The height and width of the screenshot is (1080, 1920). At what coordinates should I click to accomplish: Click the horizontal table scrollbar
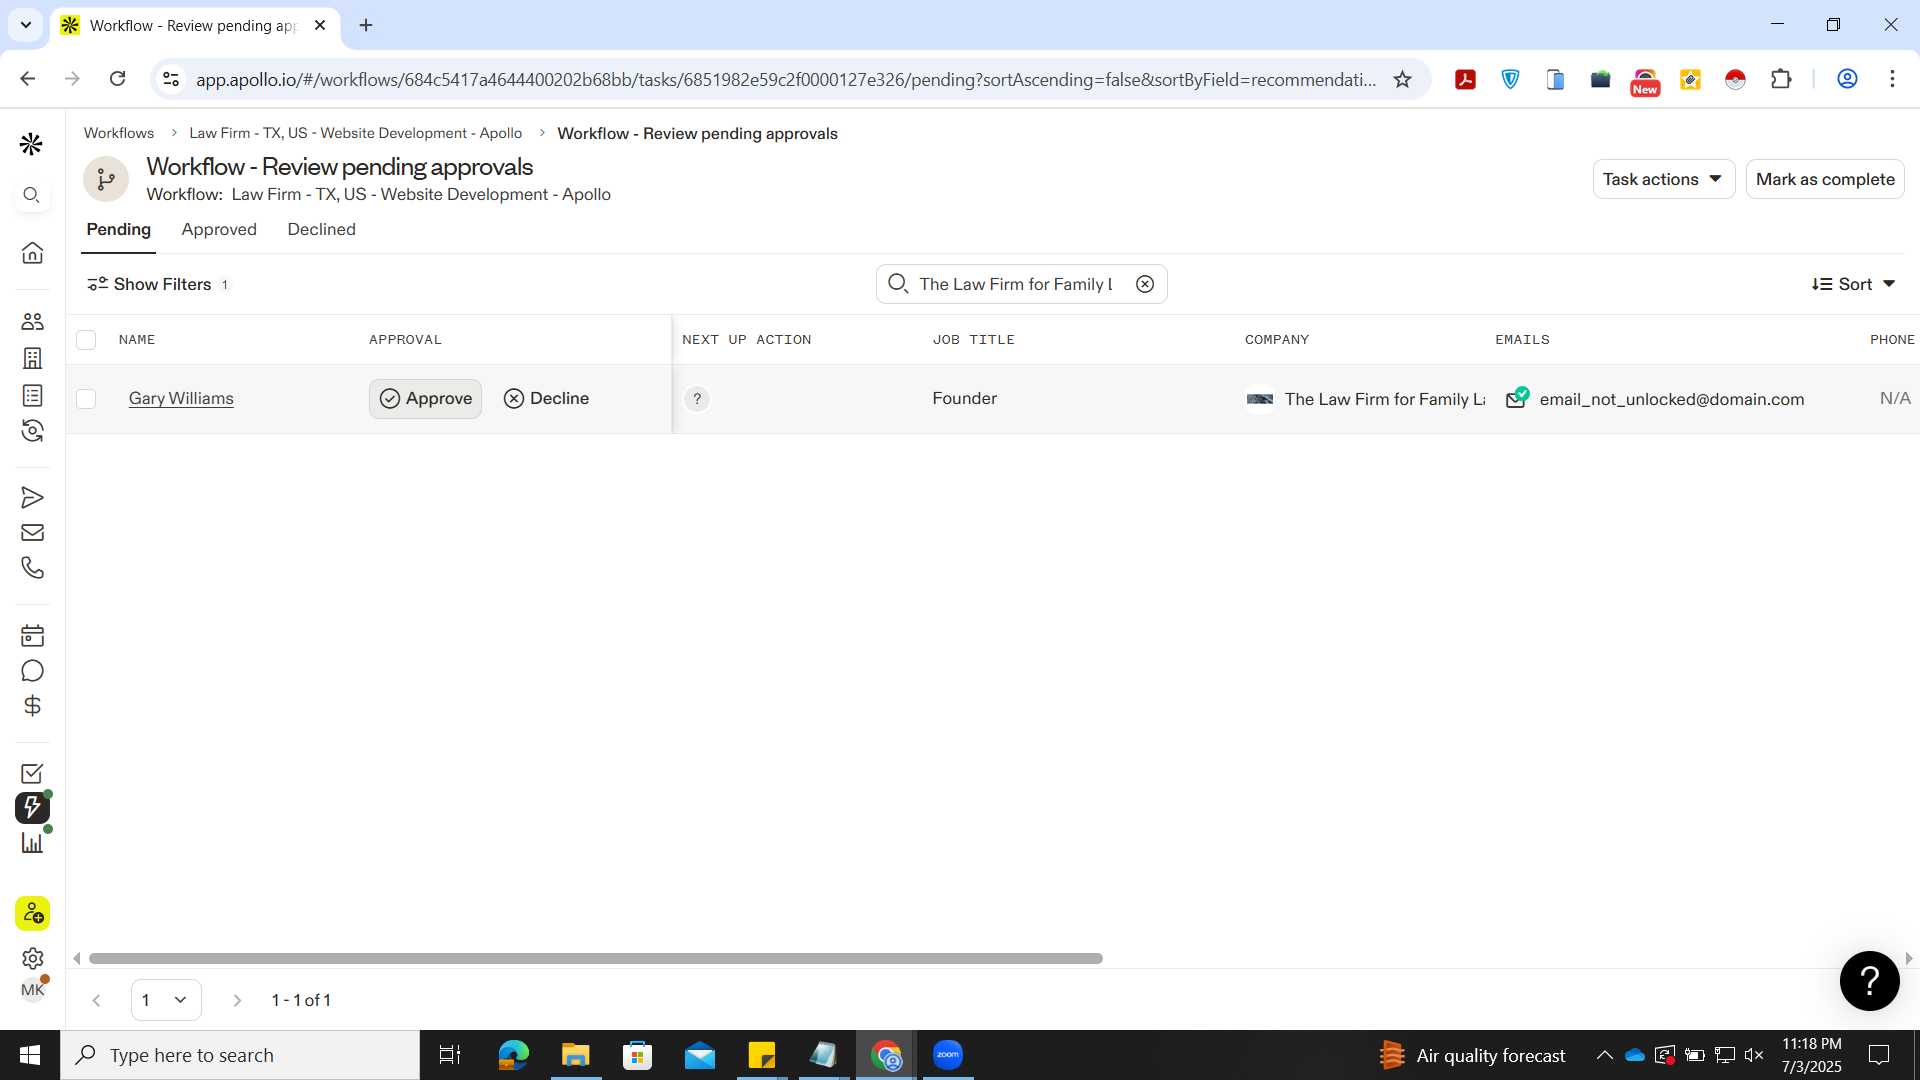click(595, 958)
